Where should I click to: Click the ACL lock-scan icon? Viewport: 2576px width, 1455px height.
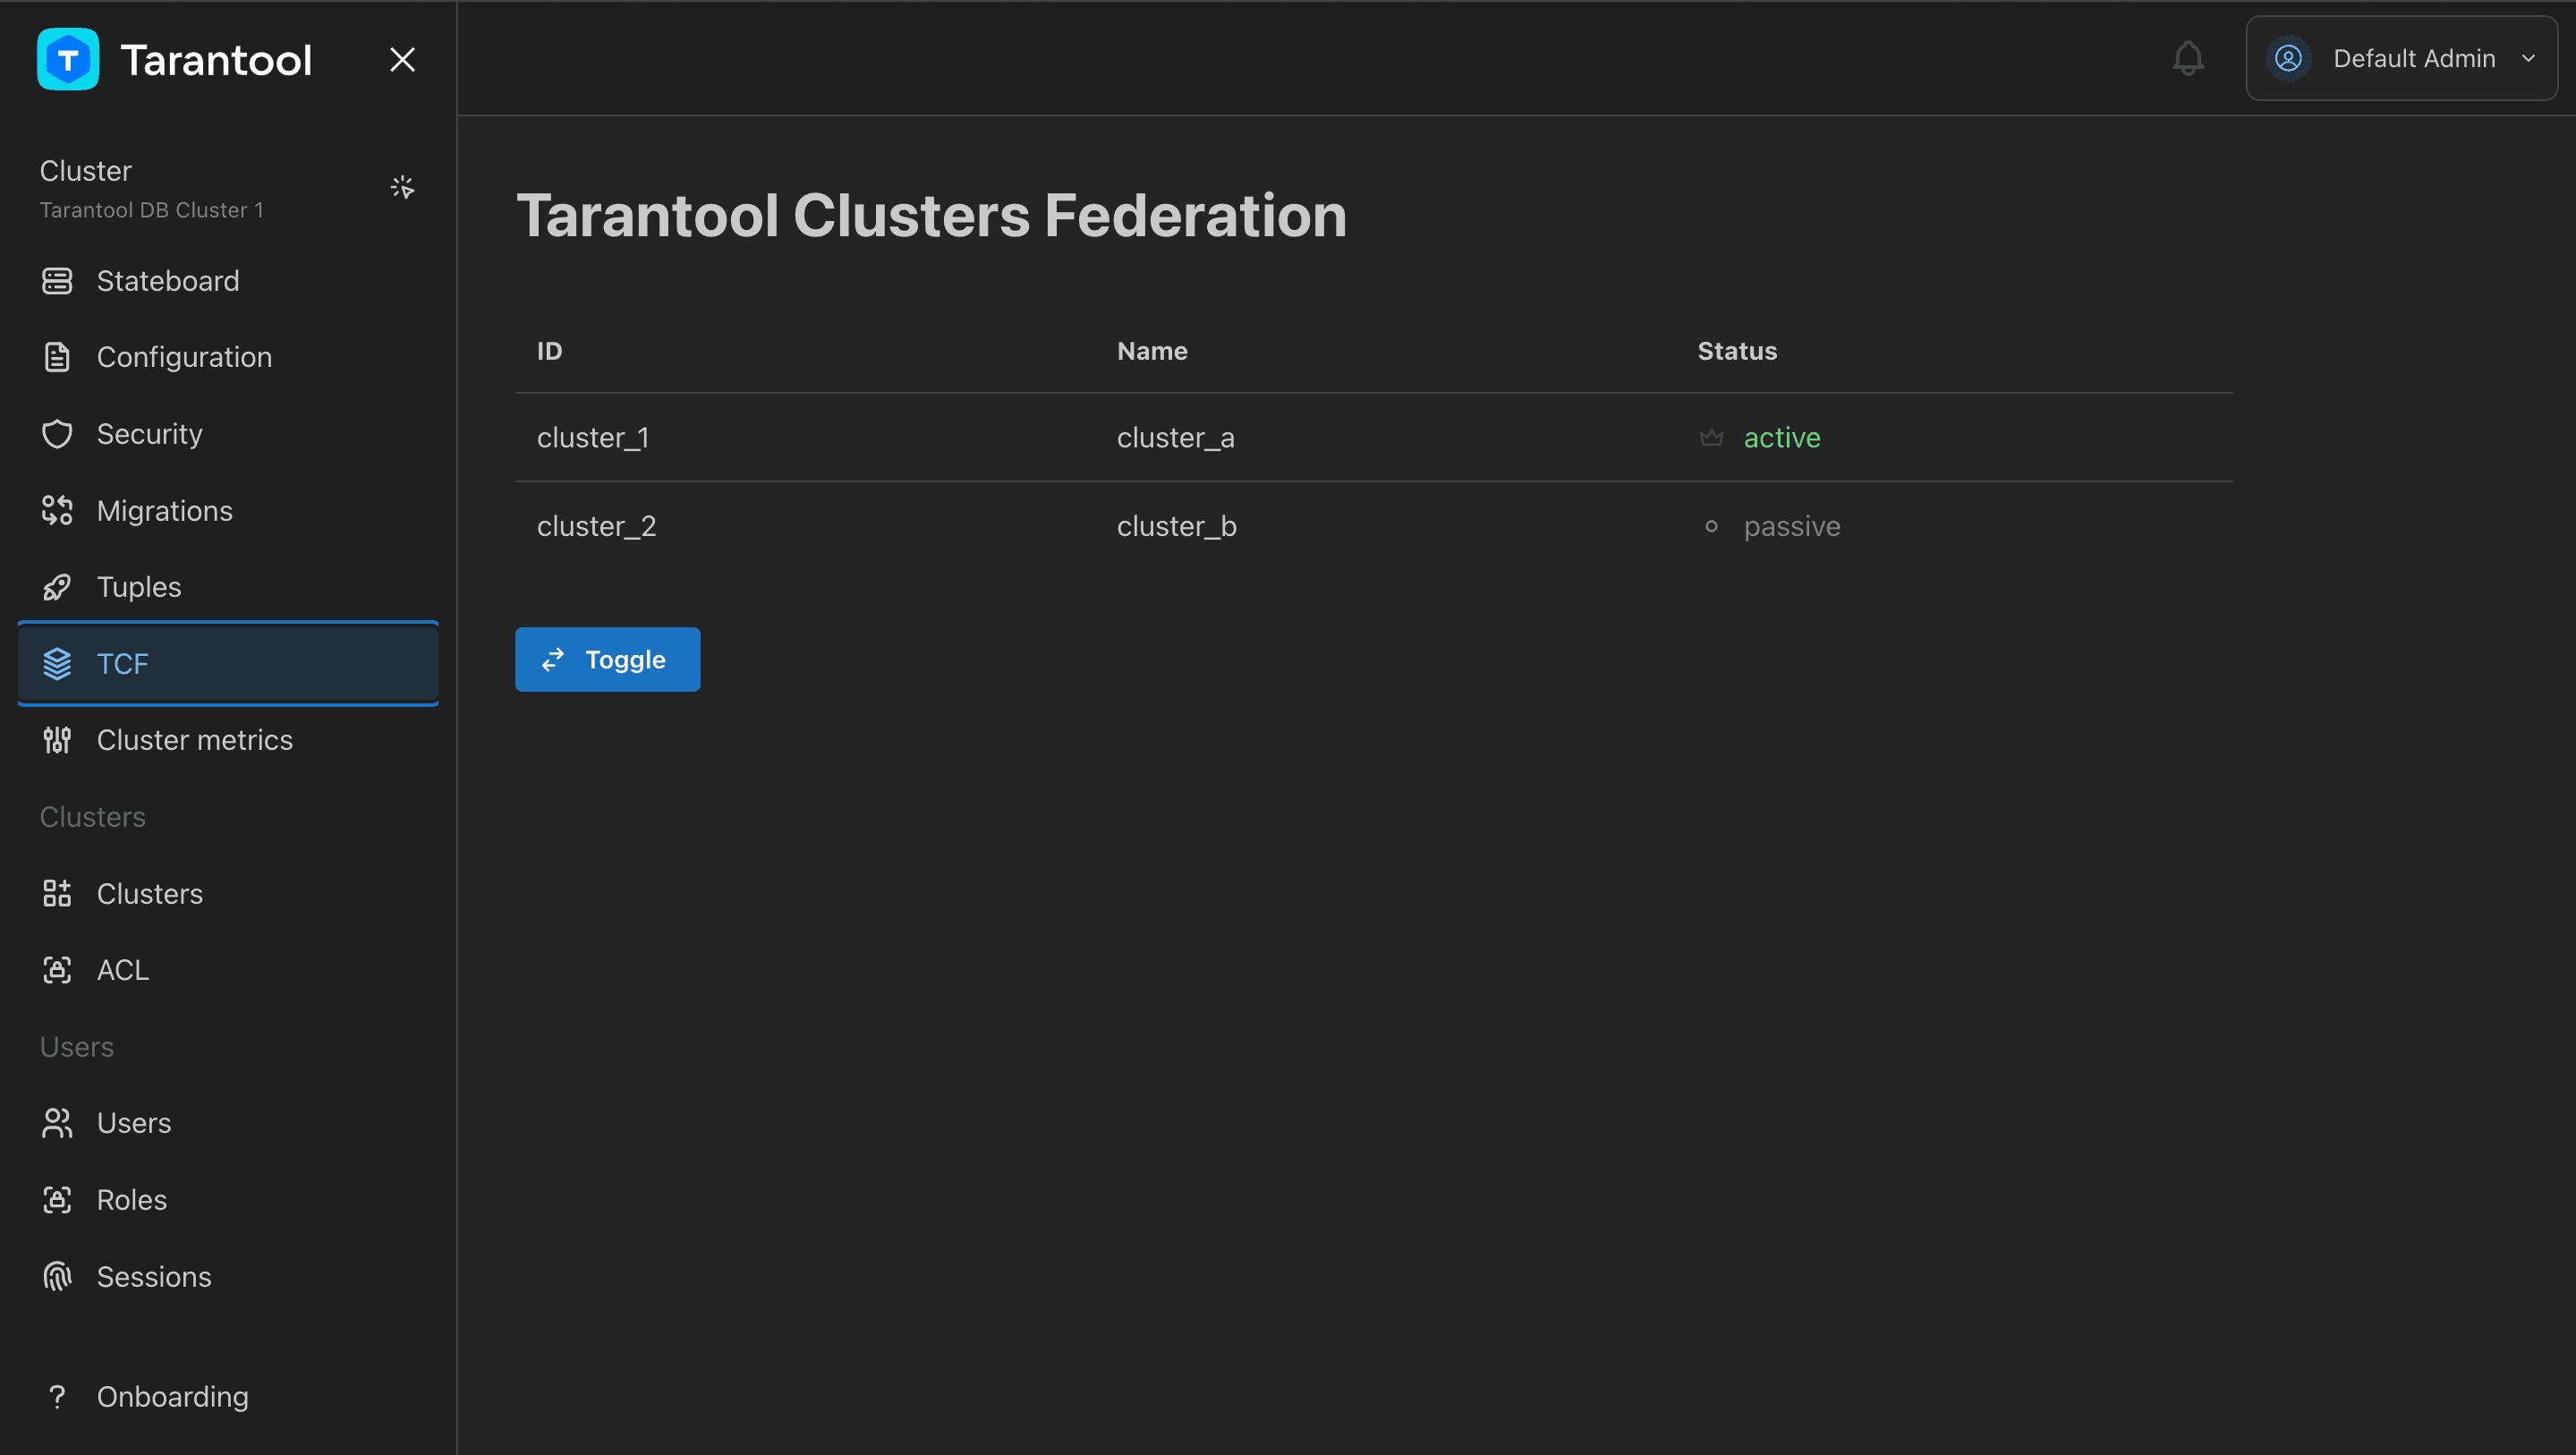pyautogui.click(x=57, y=970)
